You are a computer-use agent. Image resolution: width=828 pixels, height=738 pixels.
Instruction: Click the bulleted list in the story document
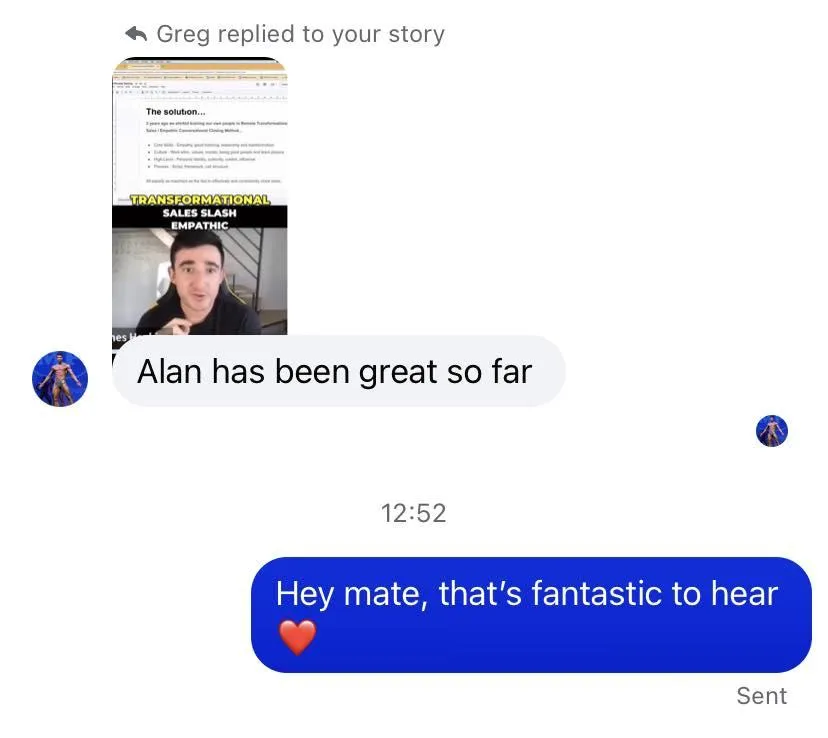pyautogui.click(x=218, y=155)
